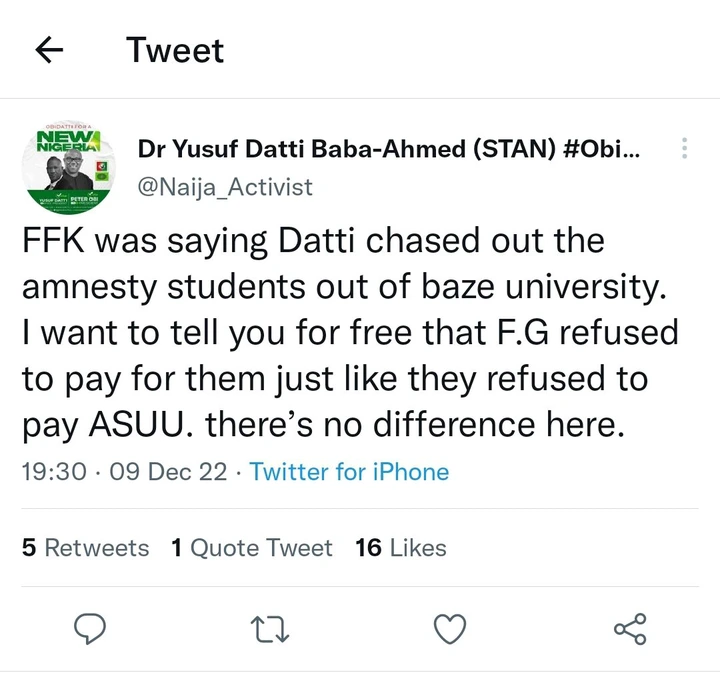Click the word FFK in the tweet
720x679 pixels.
(53, 243)
